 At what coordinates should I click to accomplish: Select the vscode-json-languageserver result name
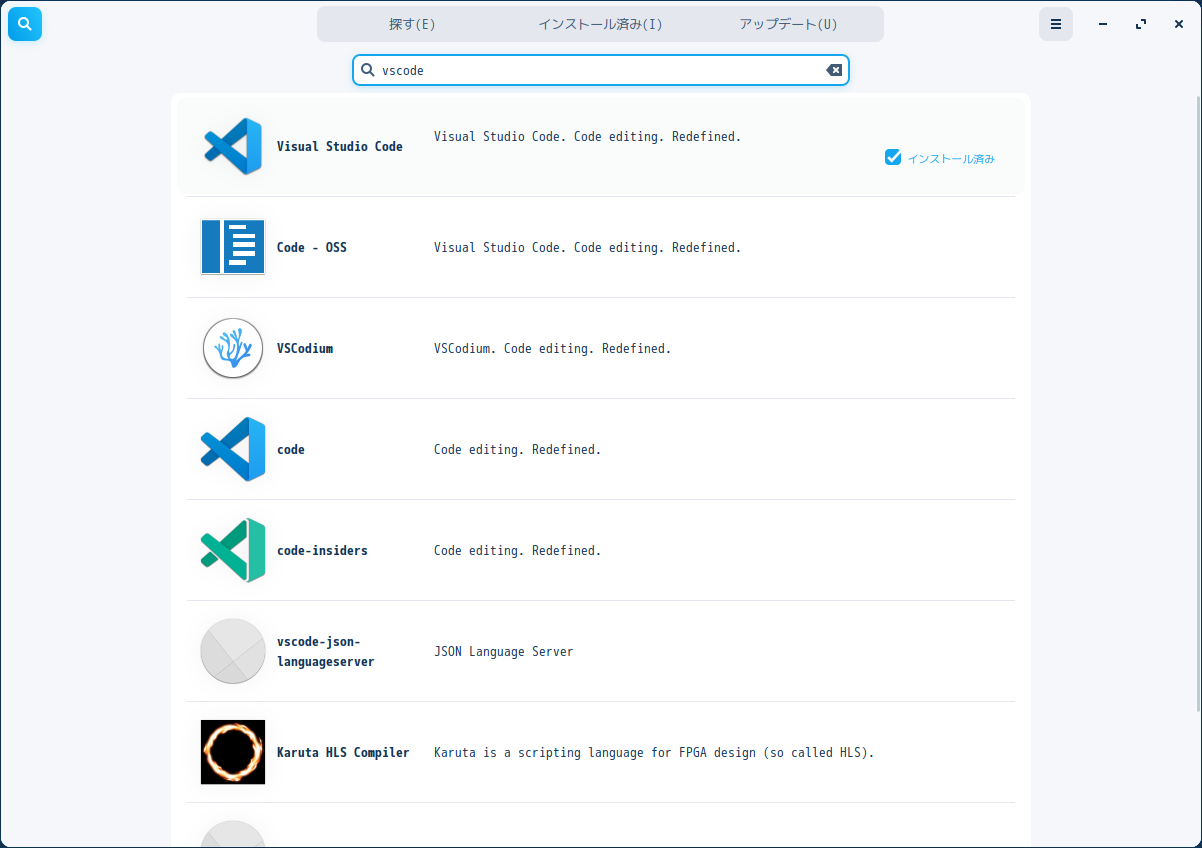click(x=325, y=651)
